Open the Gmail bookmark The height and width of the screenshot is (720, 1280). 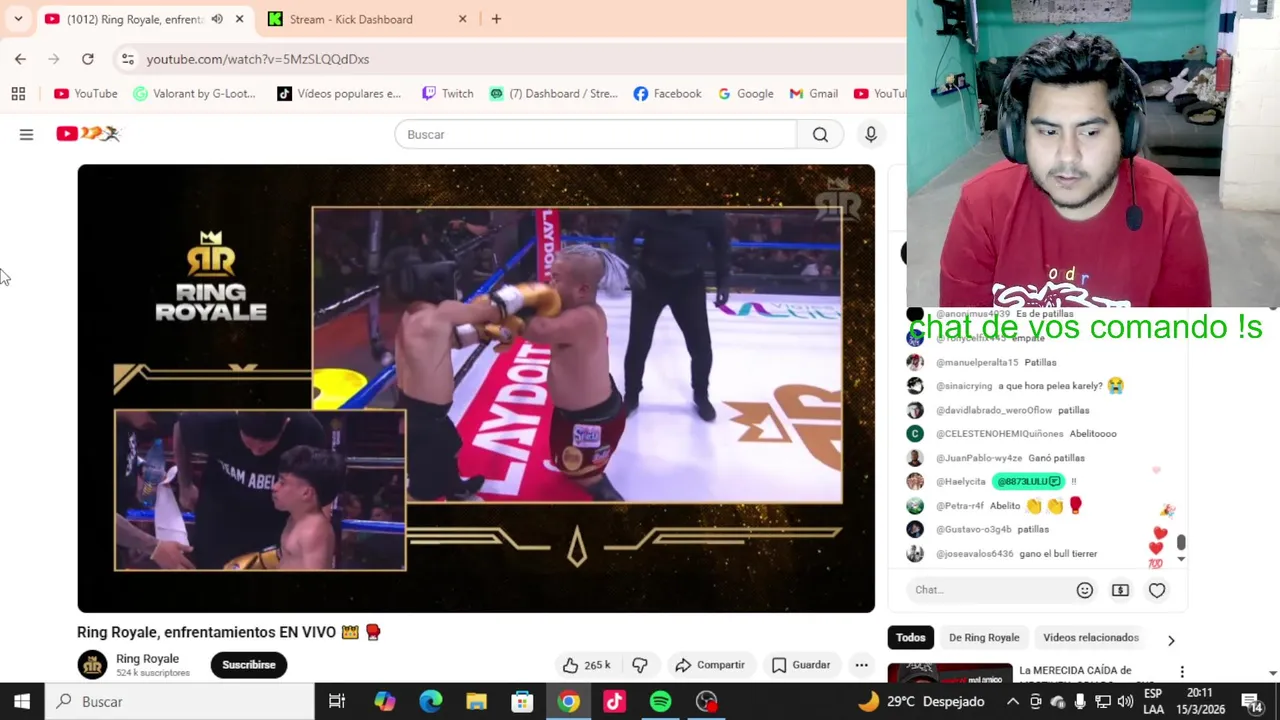click(813, 94)
